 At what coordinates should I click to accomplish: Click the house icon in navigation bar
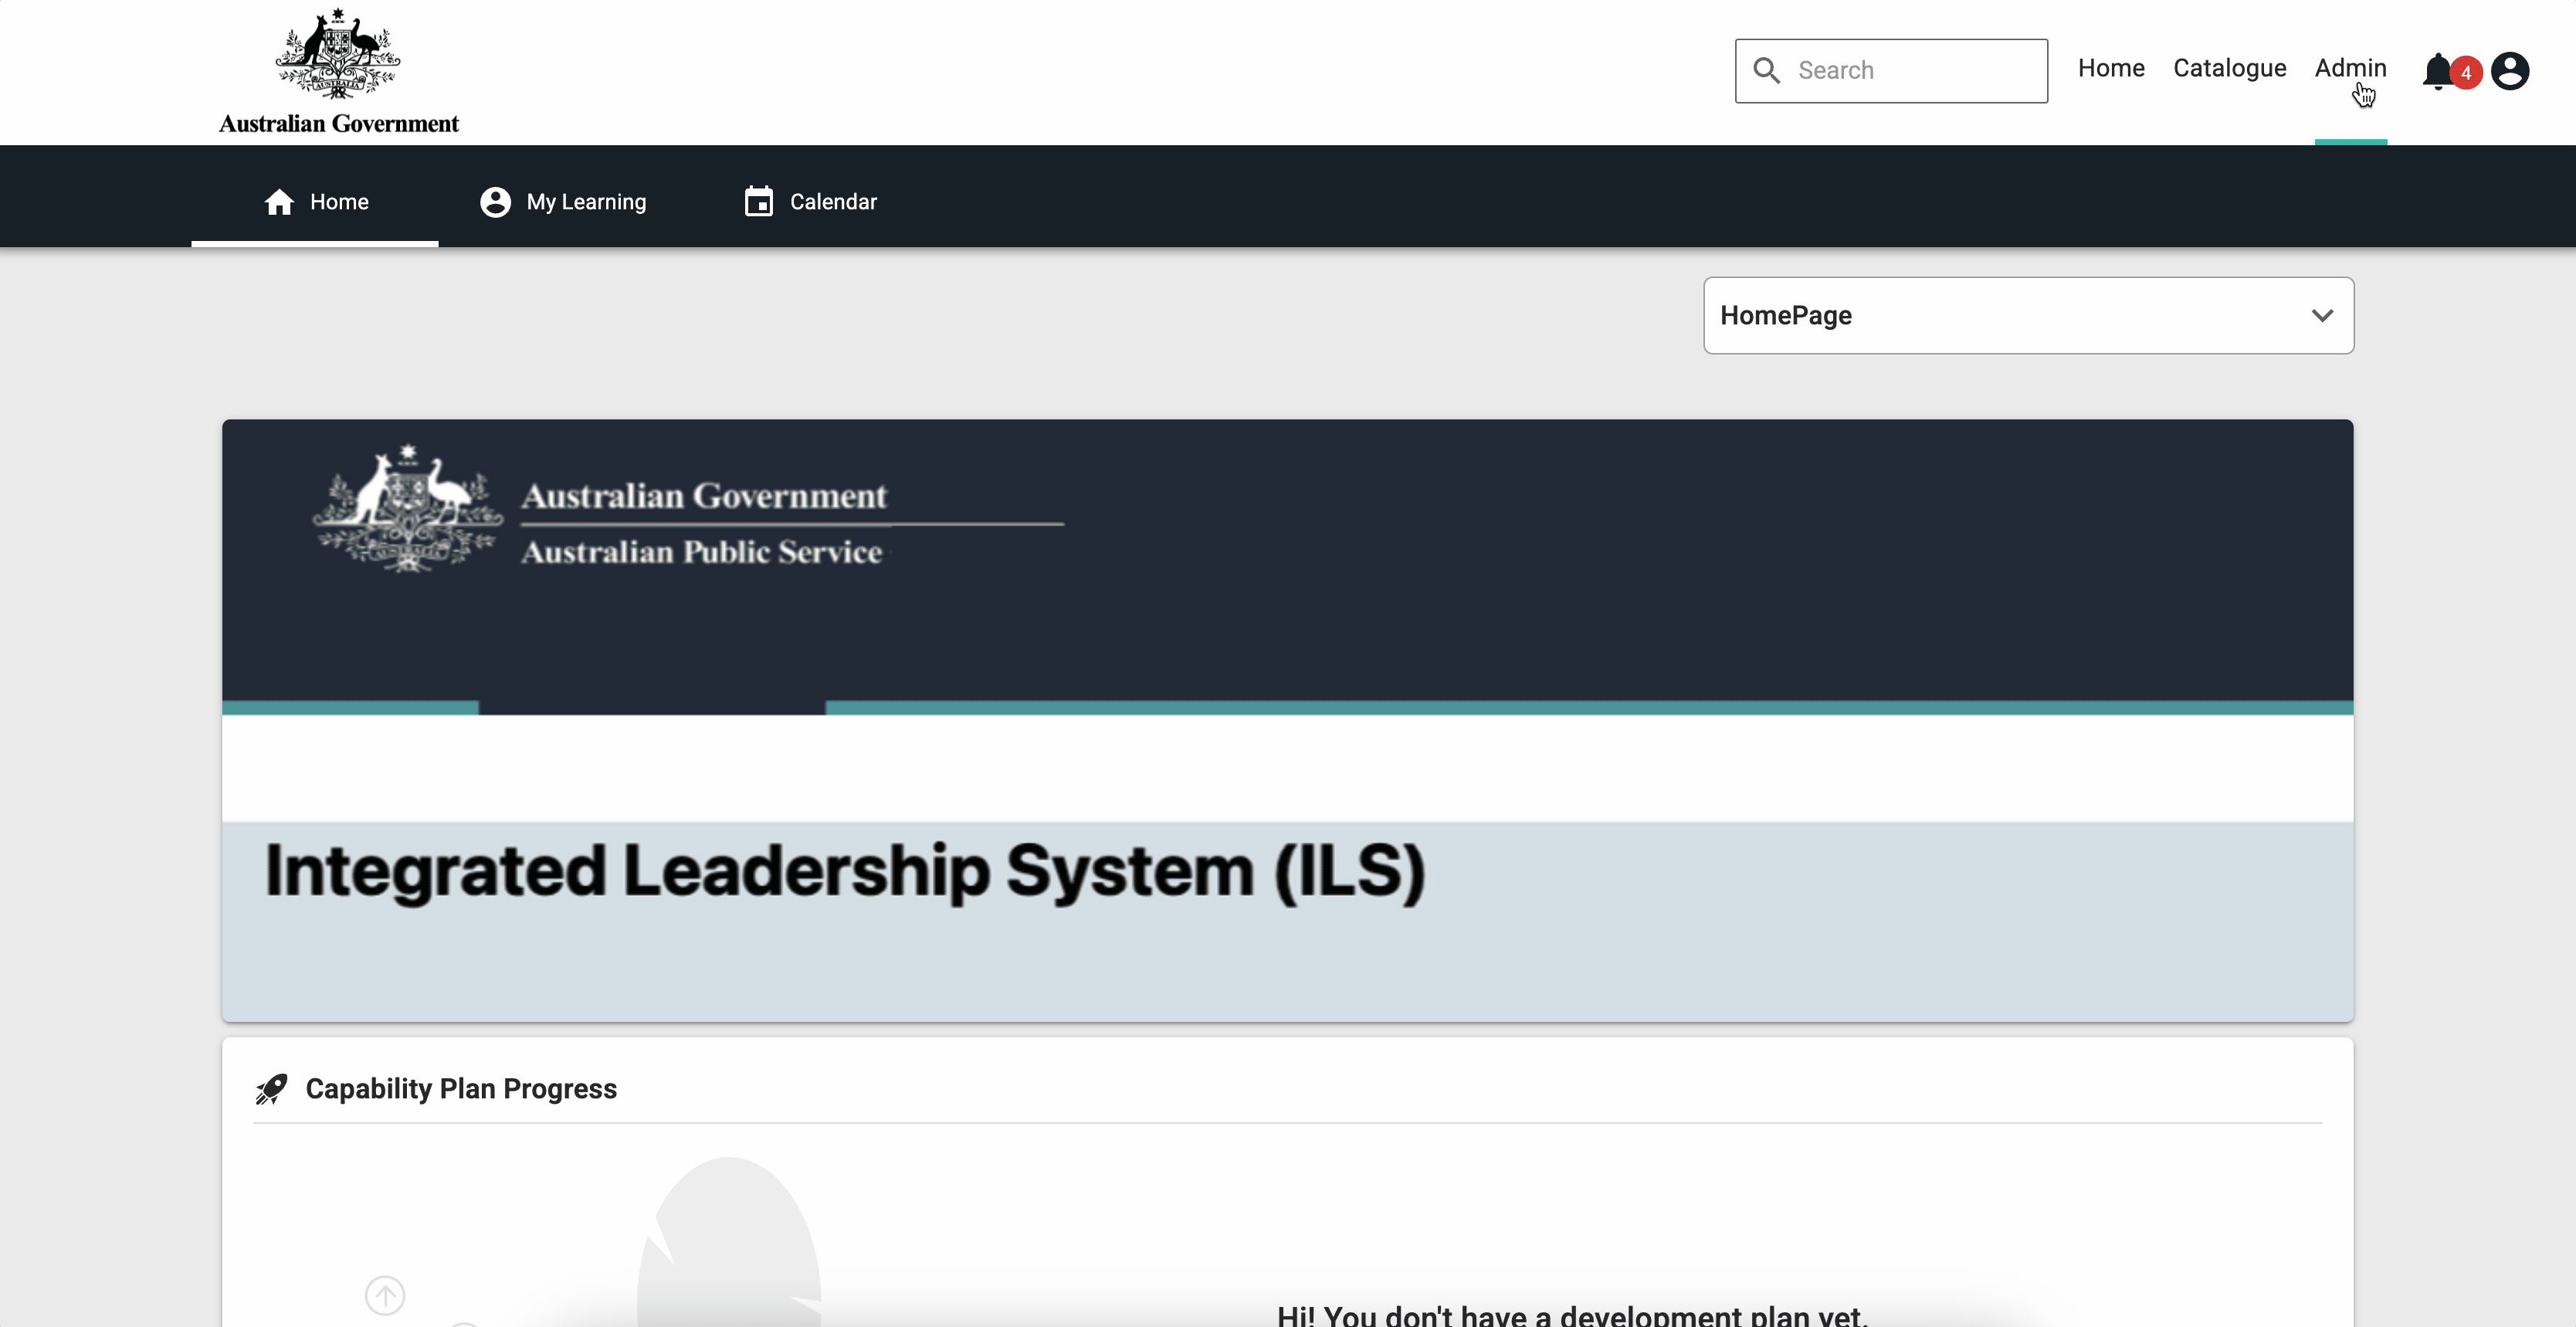279,202
